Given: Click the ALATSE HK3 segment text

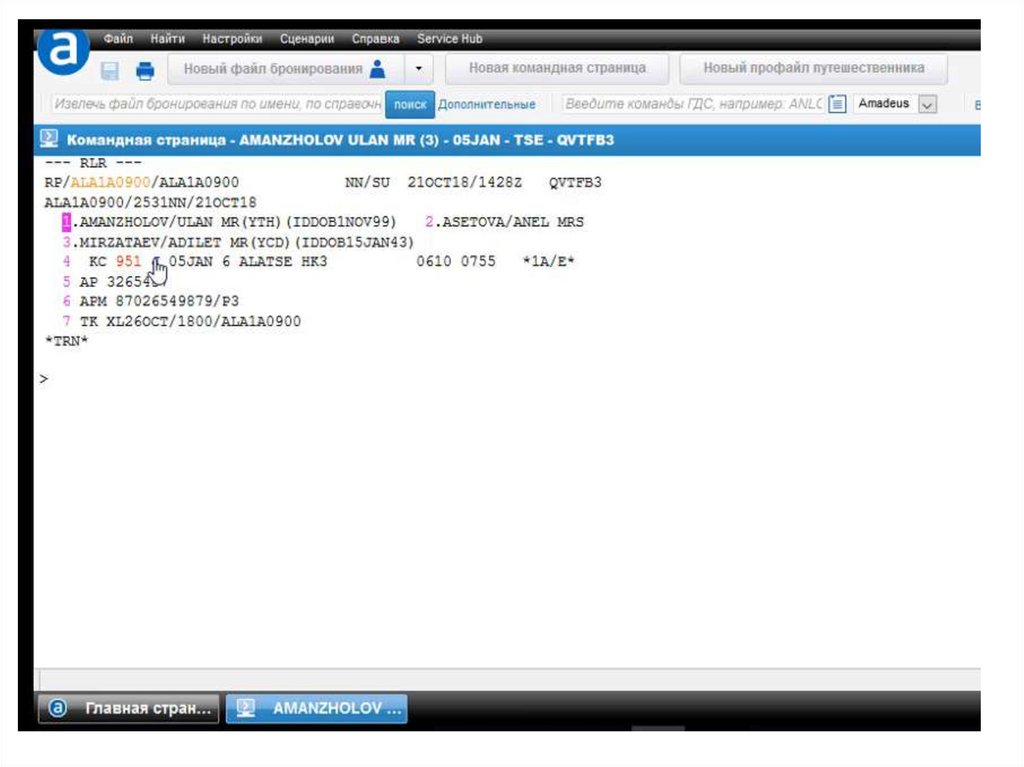Looking at the screenshot, I should click(x=283, y=261).
